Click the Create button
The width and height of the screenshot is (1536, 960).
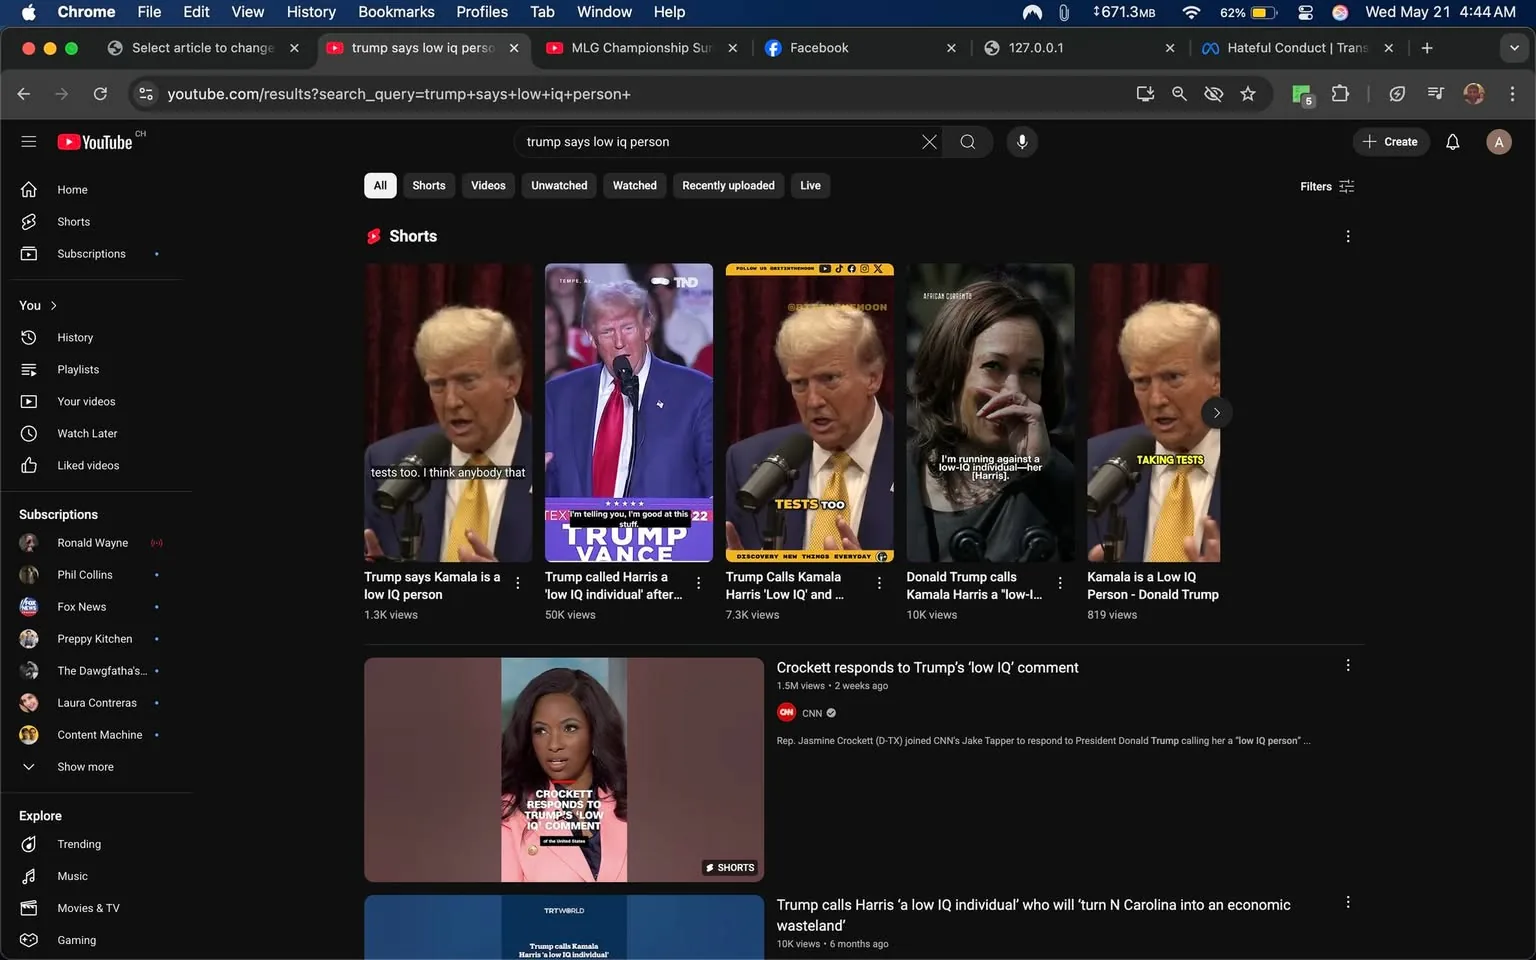coord(1391,141)
